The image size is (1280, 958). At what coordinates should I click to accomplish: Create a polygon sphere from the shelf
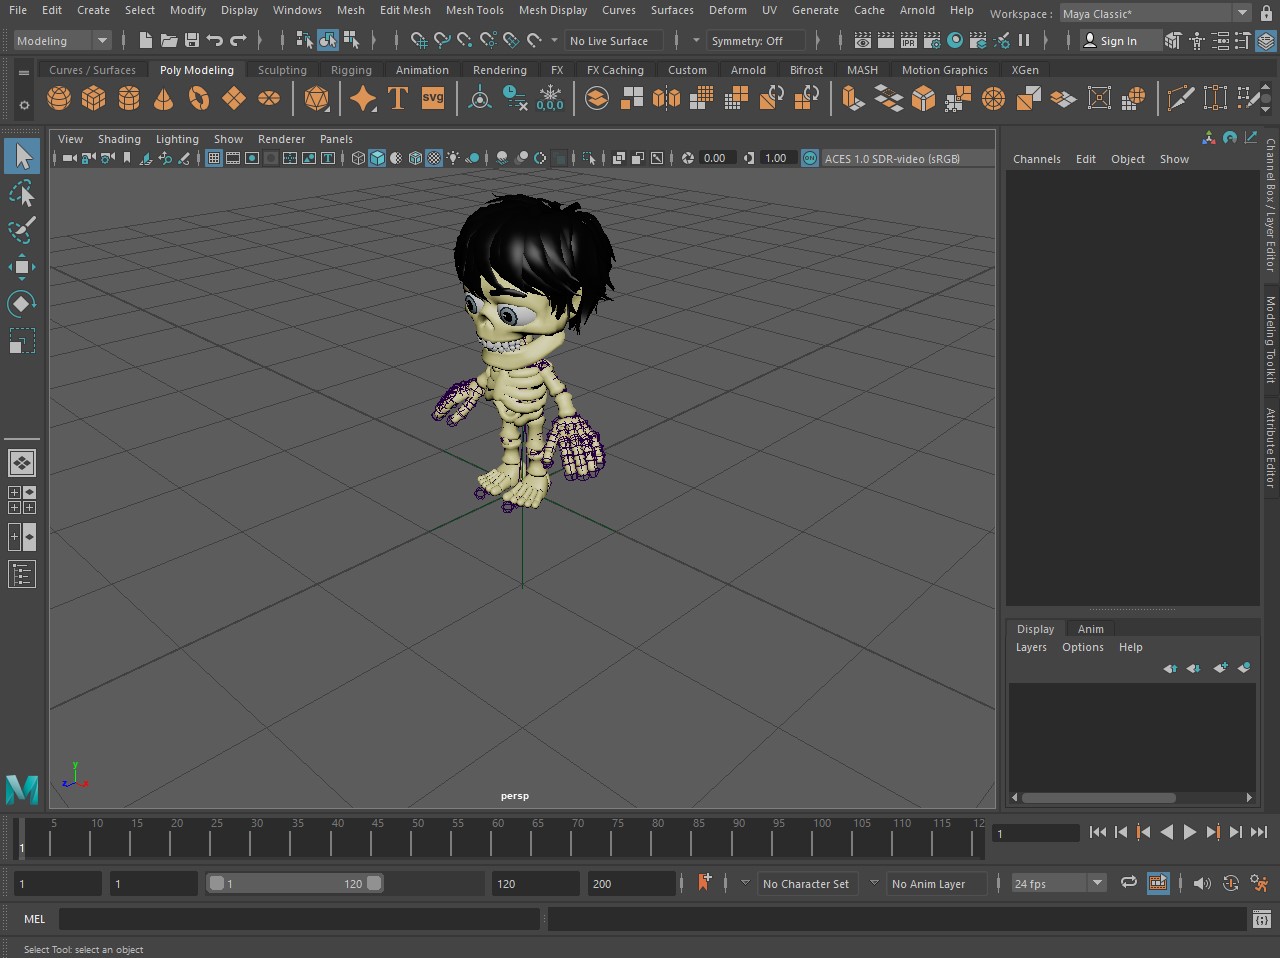click(x=59, y=99)
